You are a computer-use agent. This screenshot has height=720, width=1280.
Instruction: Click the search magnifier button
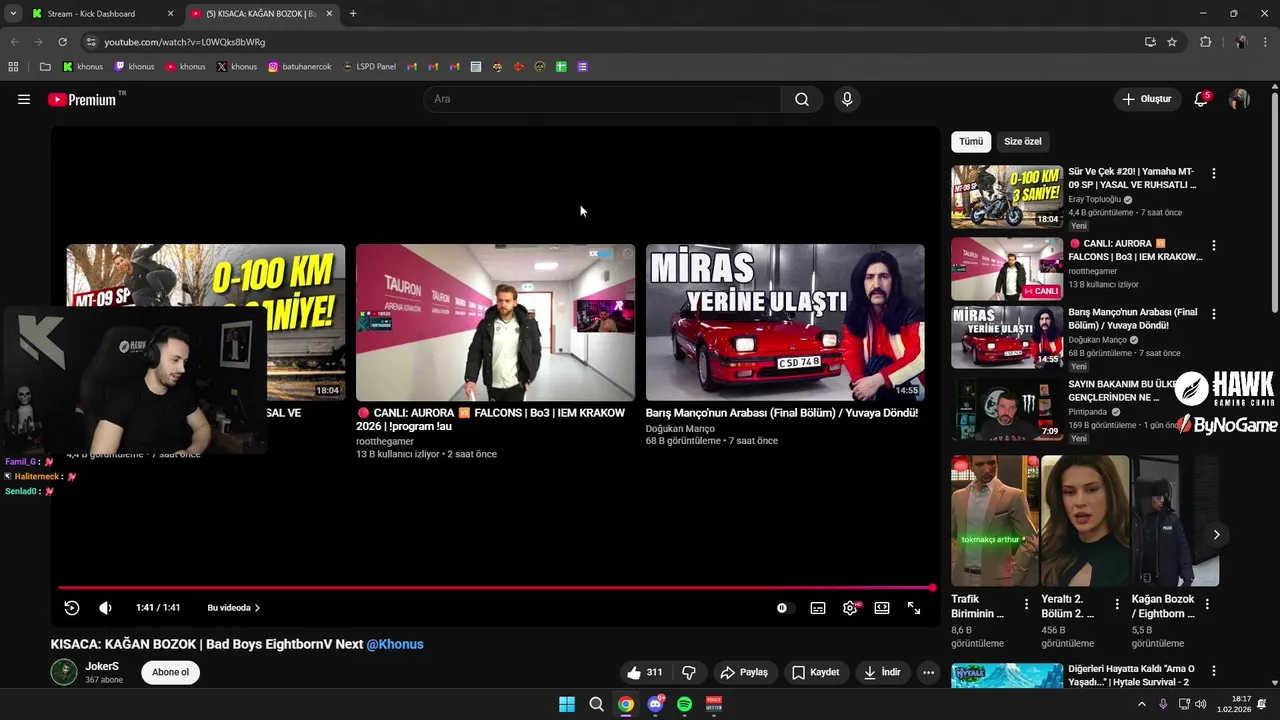pos(802,99)
